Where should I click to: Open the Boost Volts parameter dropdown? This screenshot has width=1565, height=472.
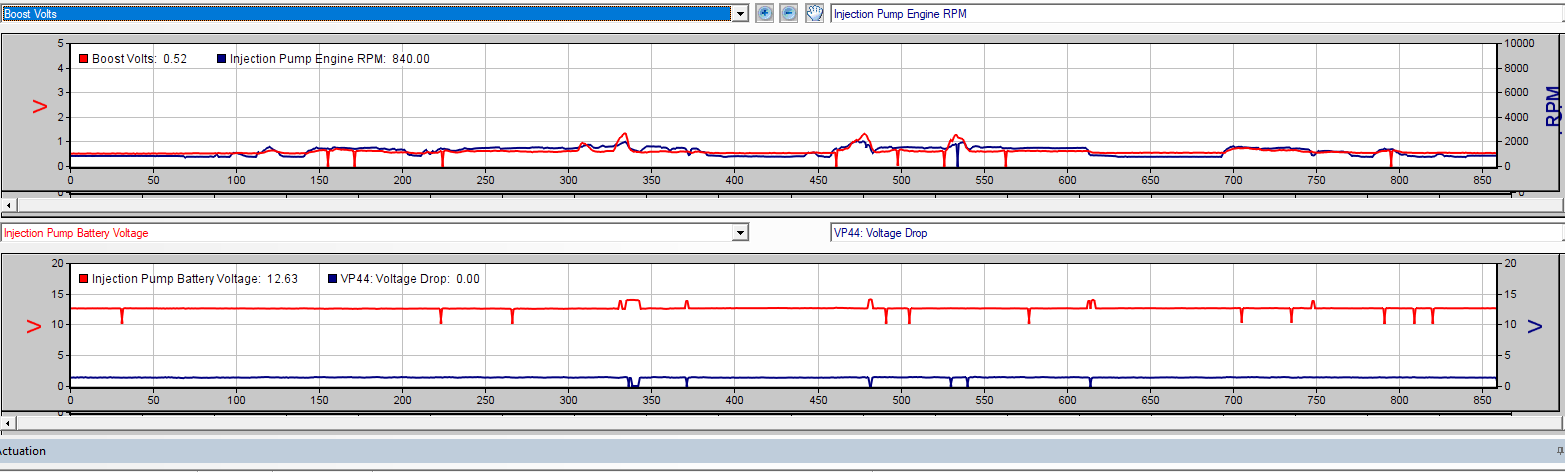pyautogui.click(x=740, y=14)
